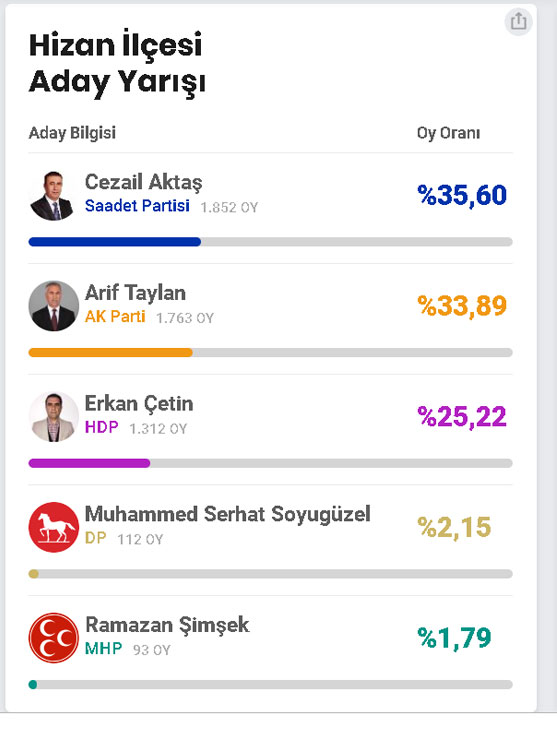Click the MHP party label text

pos(103,649)
